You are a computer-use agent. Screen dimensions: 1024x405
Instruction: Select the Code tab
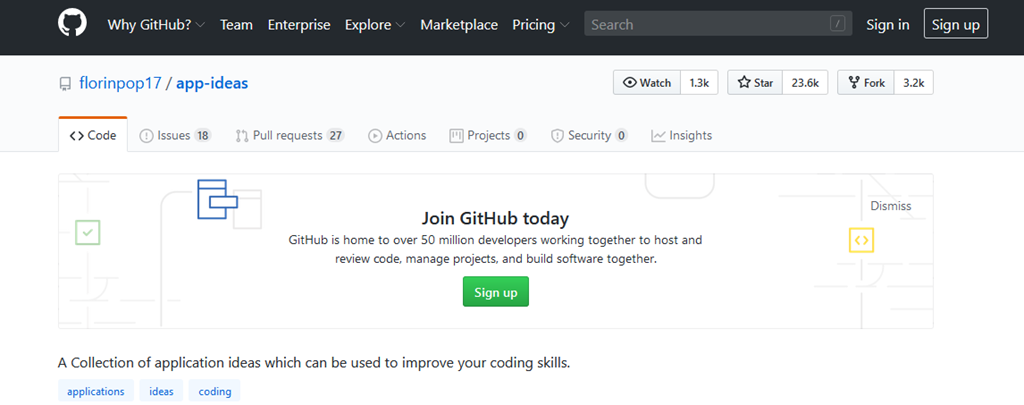point(93,136)
